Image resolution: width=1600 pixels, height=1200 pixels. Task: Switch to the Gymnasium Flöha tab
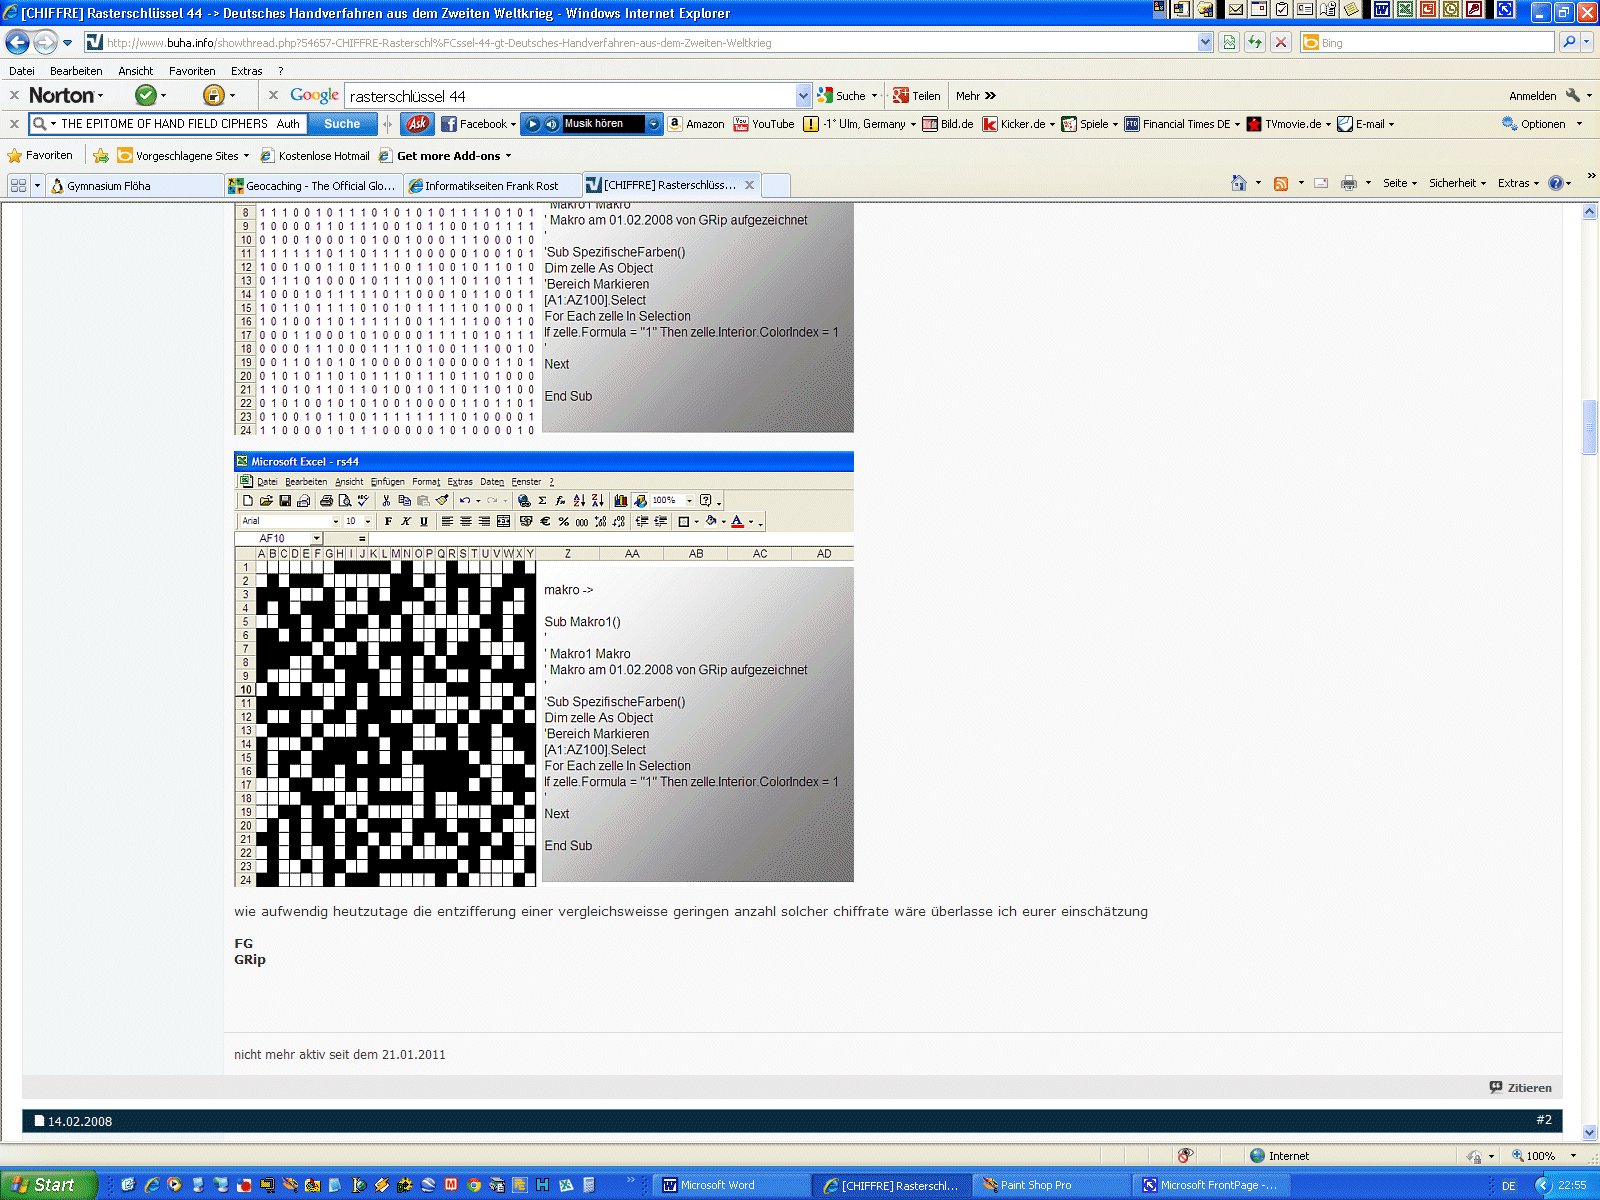tap(135, 185)
